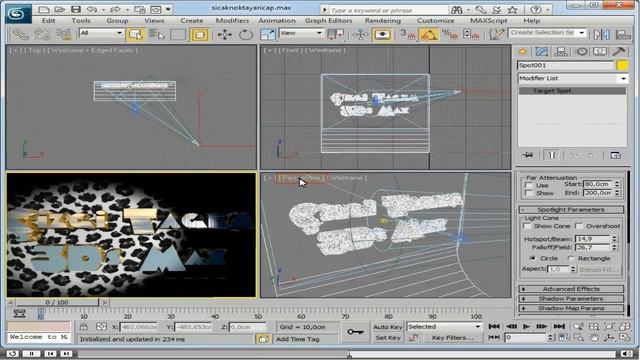Toggle the Set Key mode key icon

pos(355,332)
